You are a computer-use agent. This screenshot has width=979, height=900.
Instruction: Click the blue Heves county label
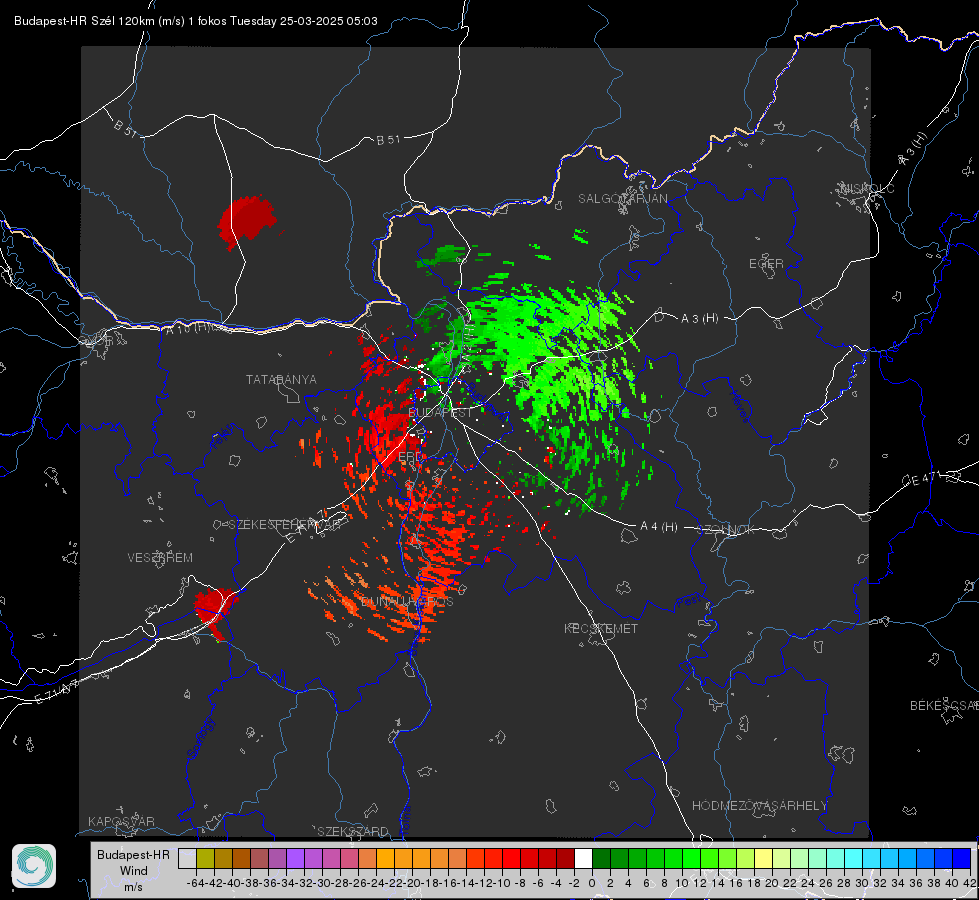[x=740, y=406]
